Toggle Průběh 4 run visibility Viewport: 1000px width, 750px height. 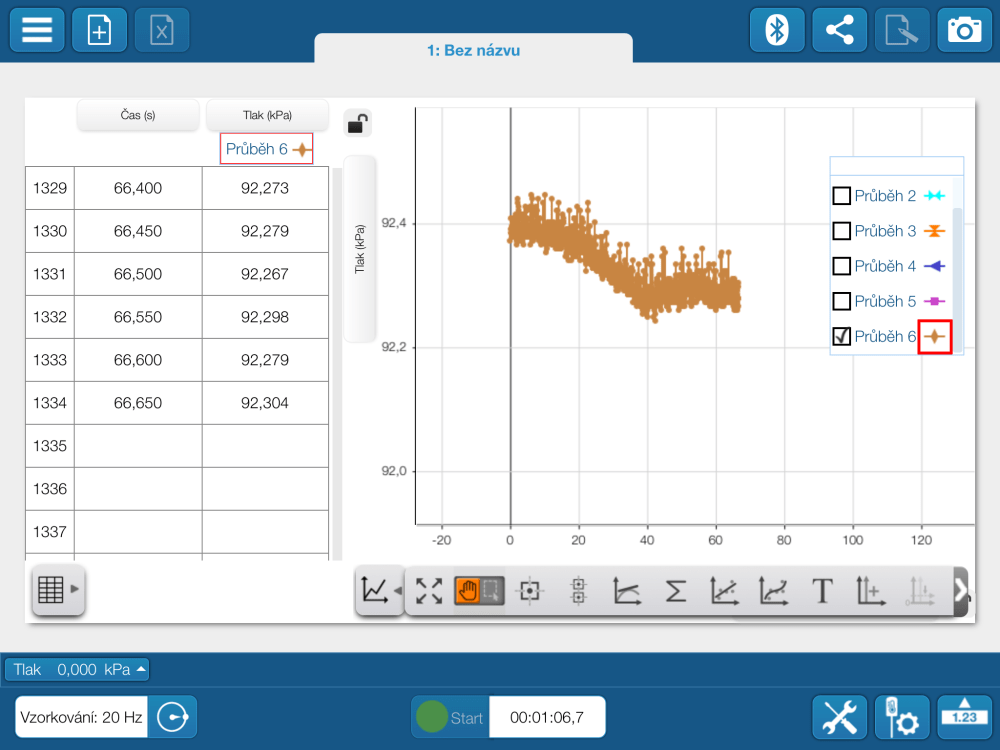[842, 266]
